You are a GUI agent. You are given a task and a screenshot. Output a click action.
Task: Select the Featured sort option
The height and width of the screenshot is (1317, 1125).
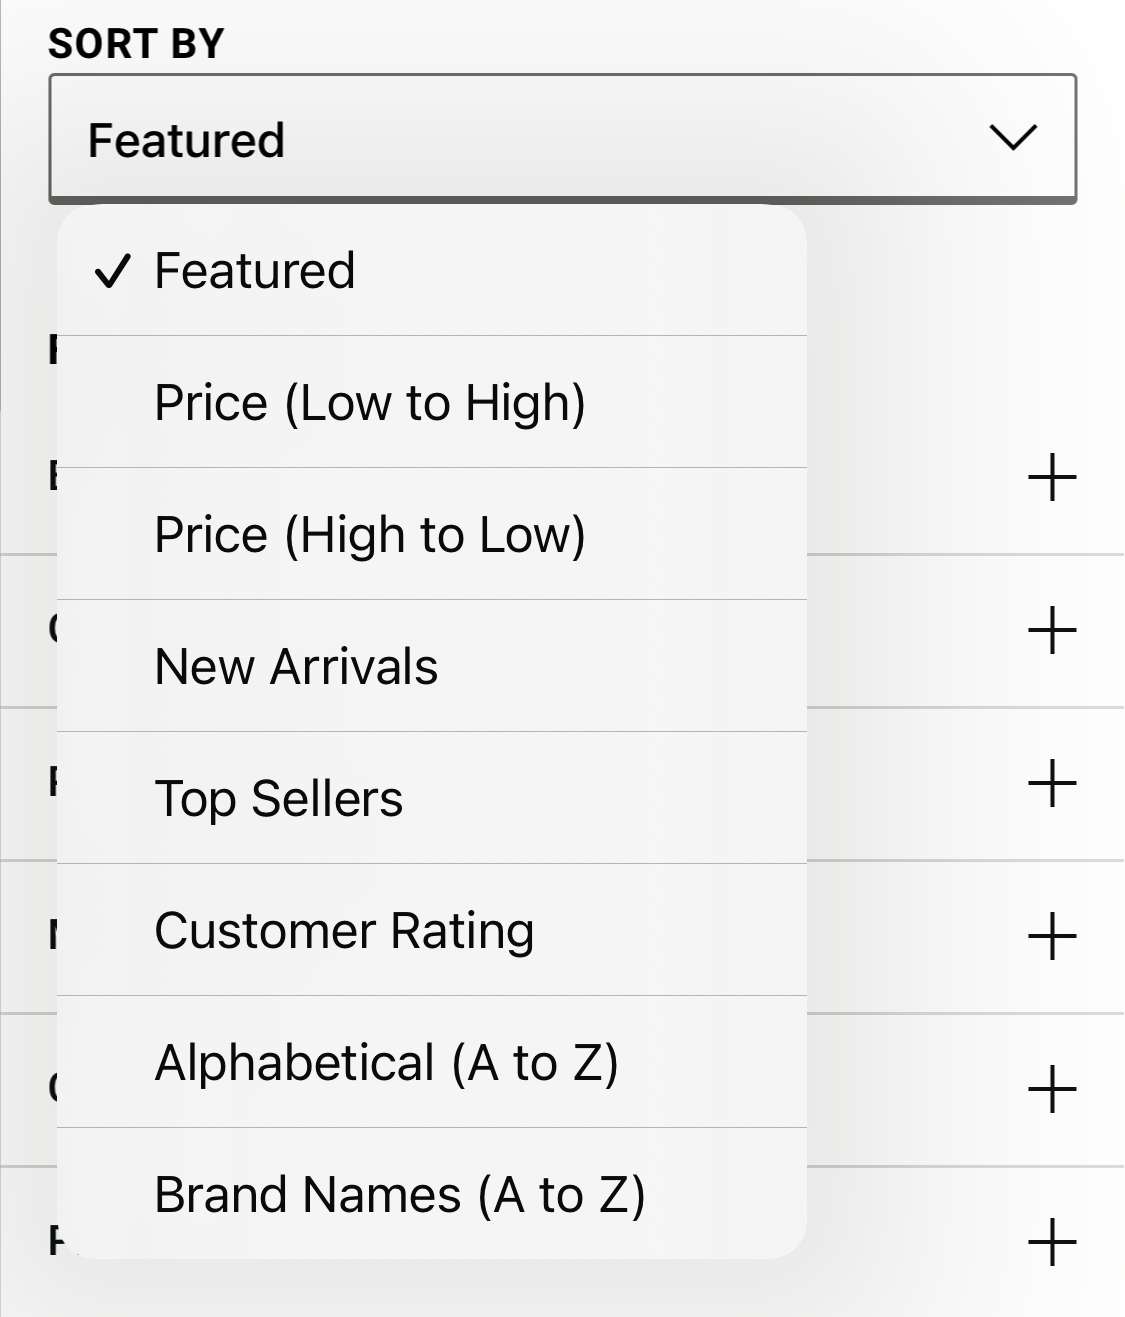(x=255, y=270)
